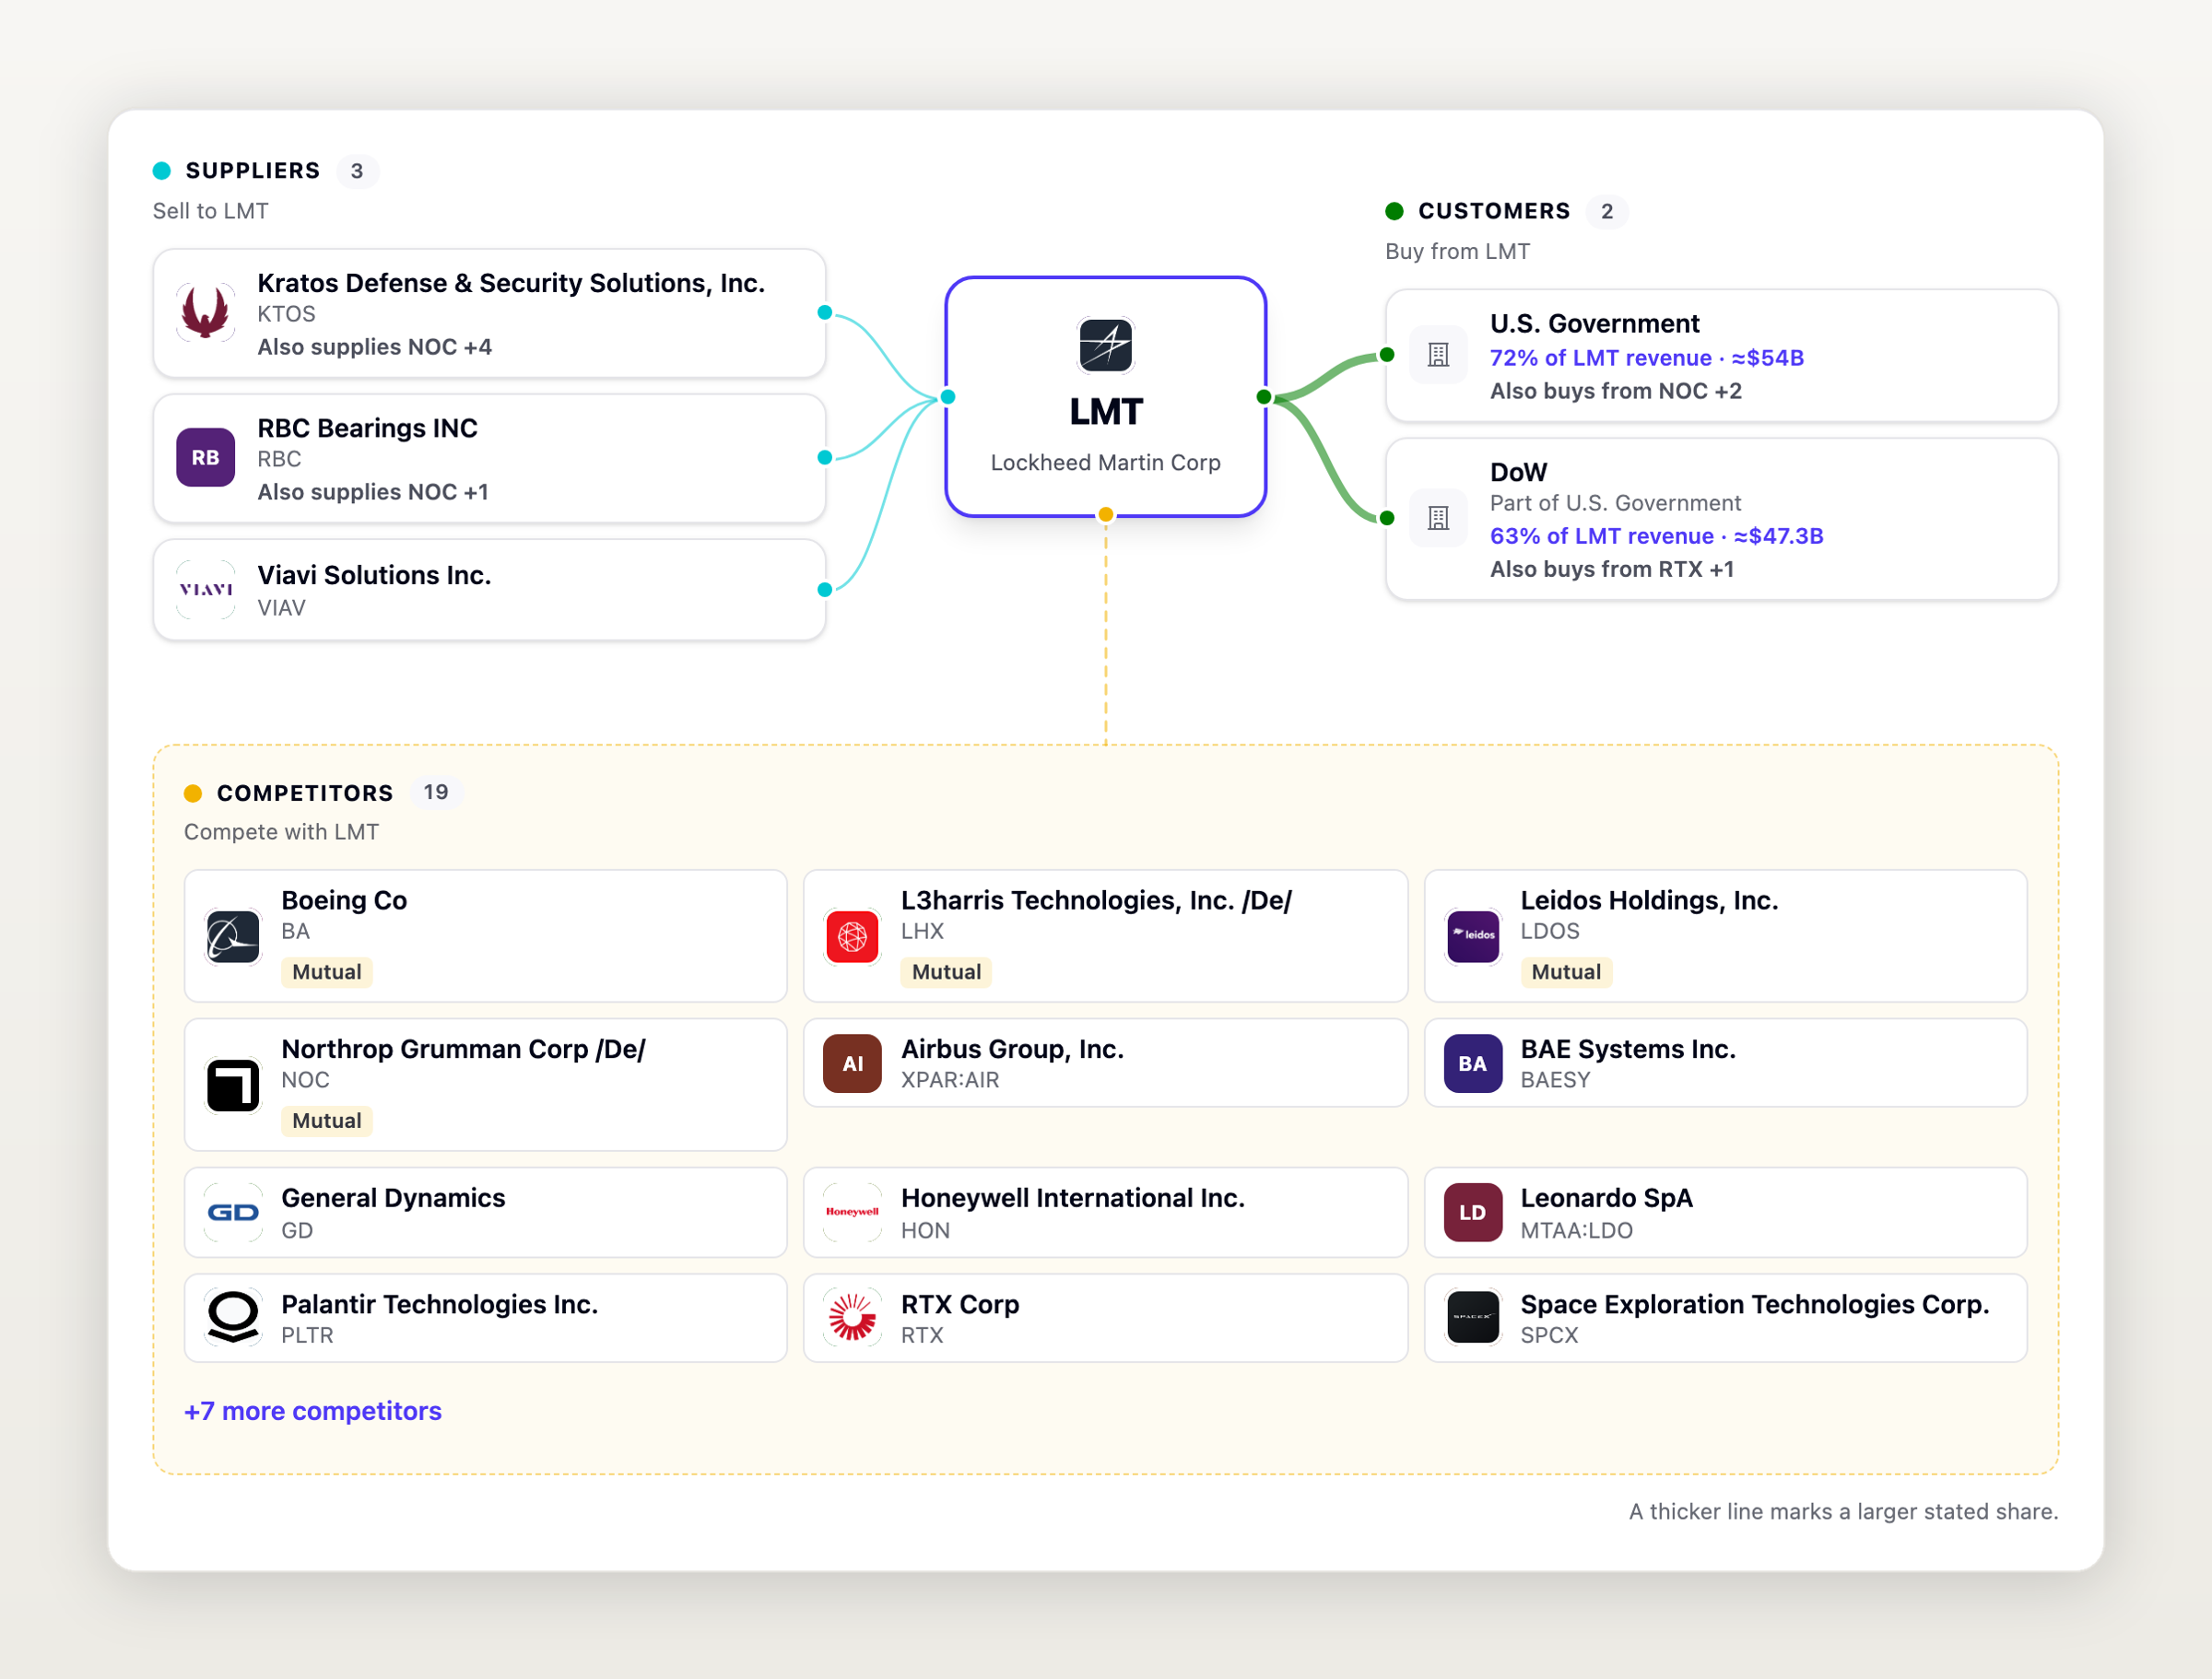Viewport: 2212px width, 1679px height.
Task: Click the Mutual badge under Leidos Holdings
Action: (x=1566, y=972)
